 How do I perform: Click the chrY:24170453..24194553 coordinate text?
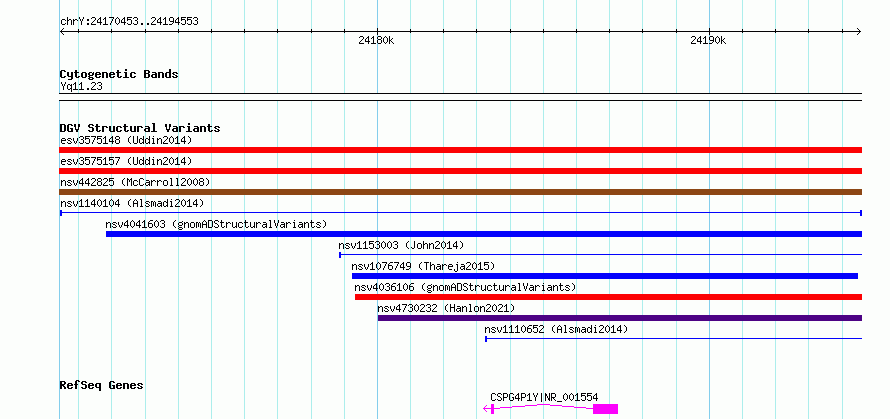(x=129, y=22)
